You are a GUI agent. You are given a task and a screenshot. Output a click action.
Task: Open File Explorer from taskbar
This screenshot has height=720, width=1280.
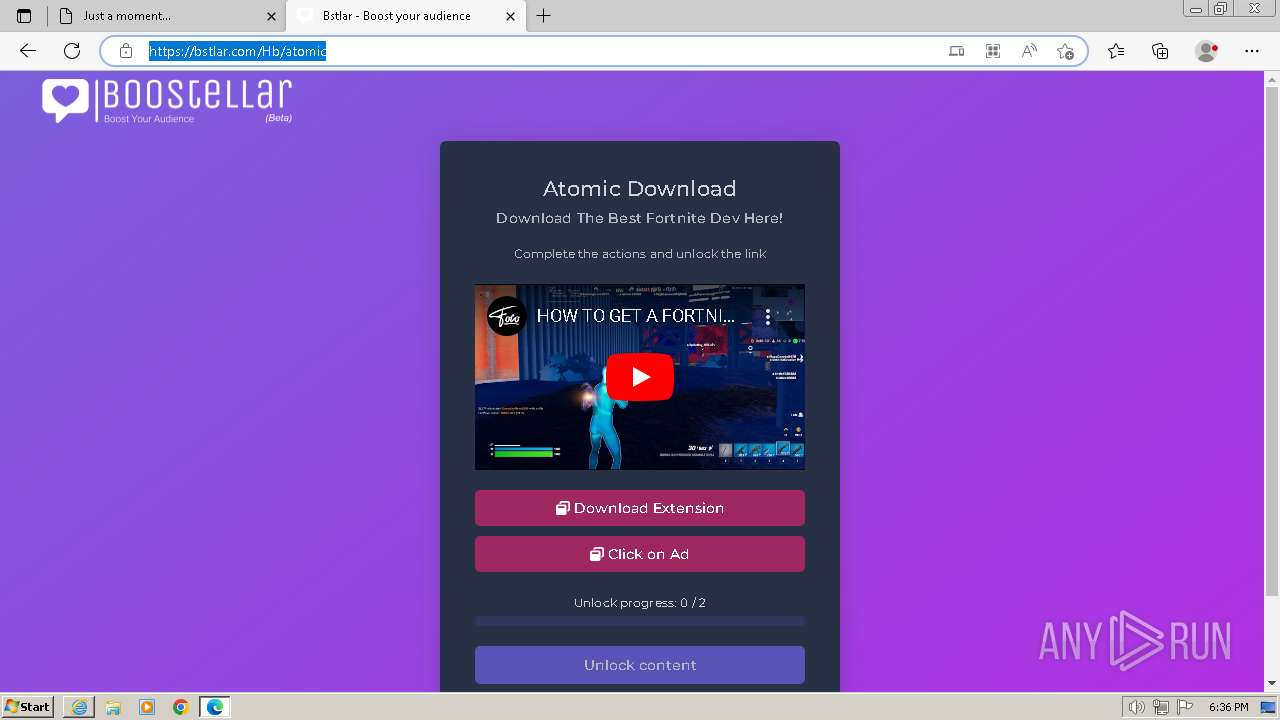[x=113, y=707]
